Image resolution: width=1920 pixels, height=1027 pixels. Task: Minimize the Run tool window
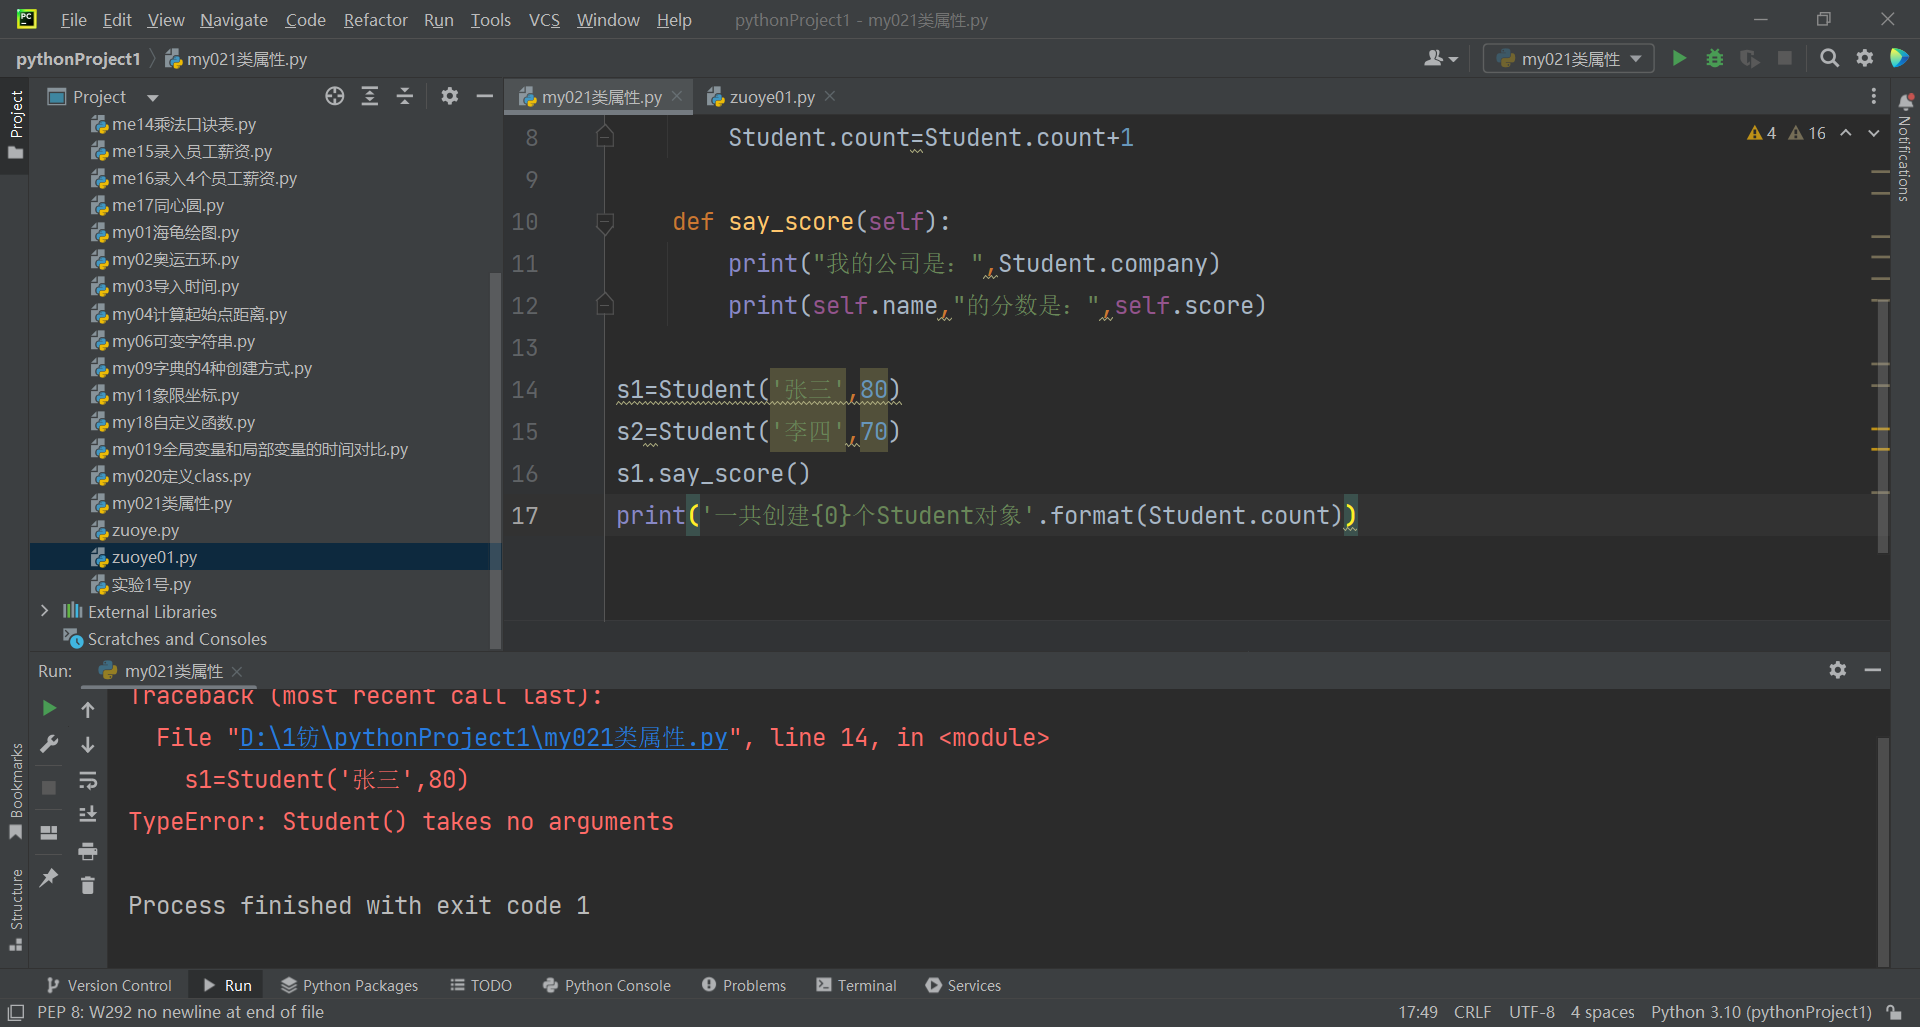point(1873,670)
